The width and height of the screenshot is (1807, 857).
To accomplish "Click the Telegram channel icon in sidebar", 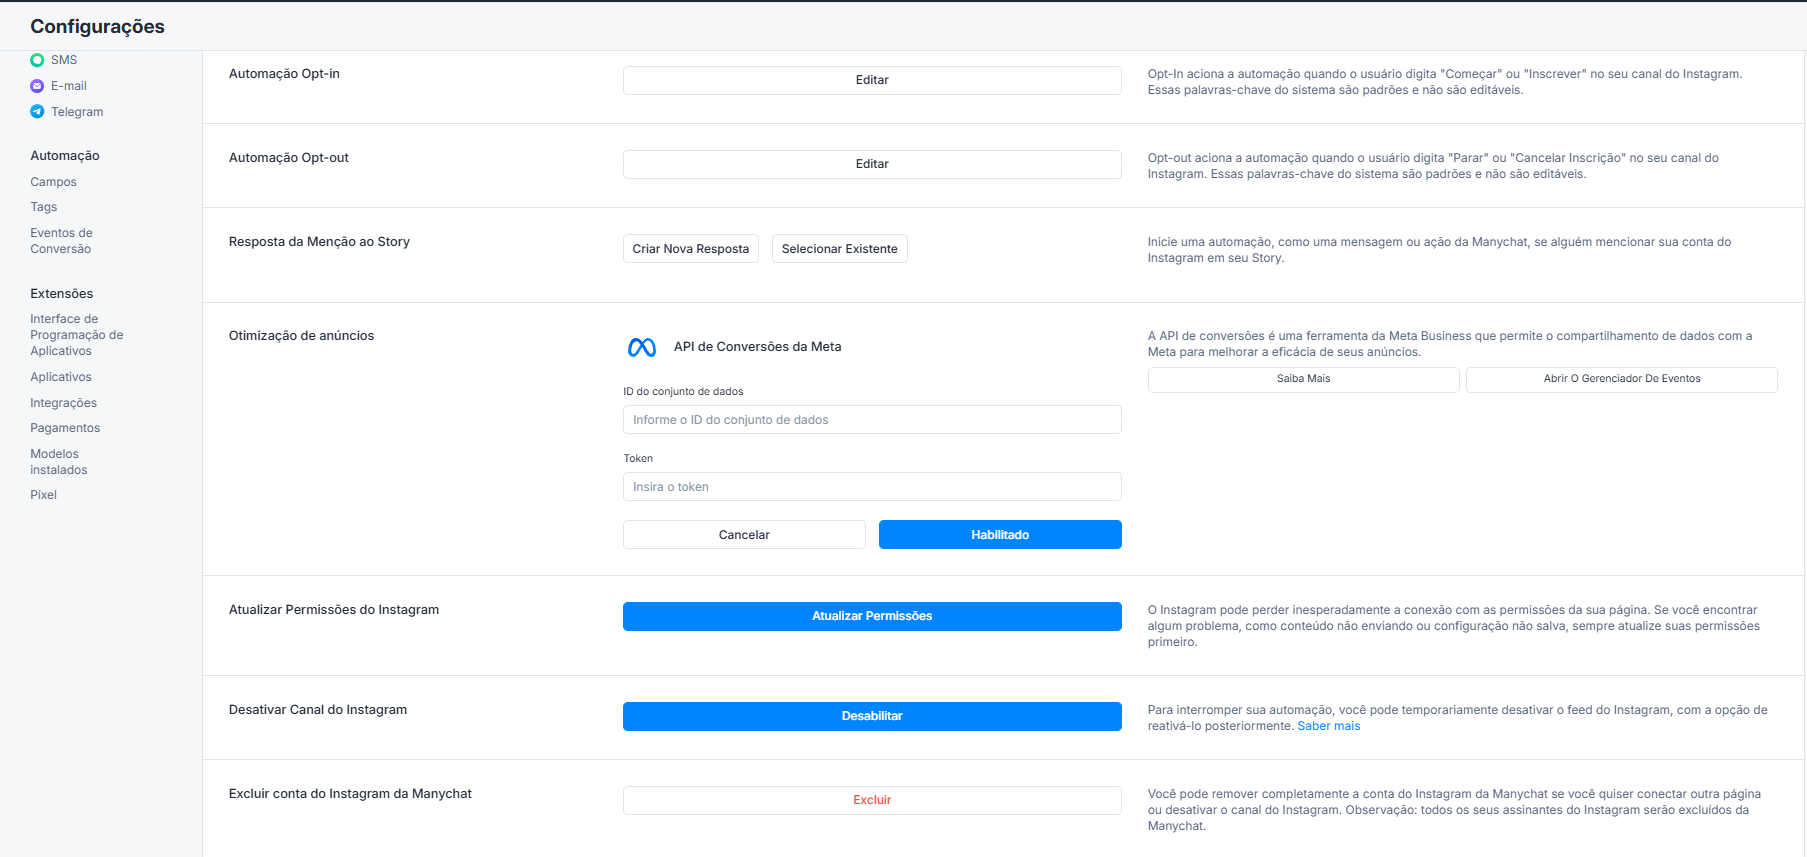I will 37,112.
